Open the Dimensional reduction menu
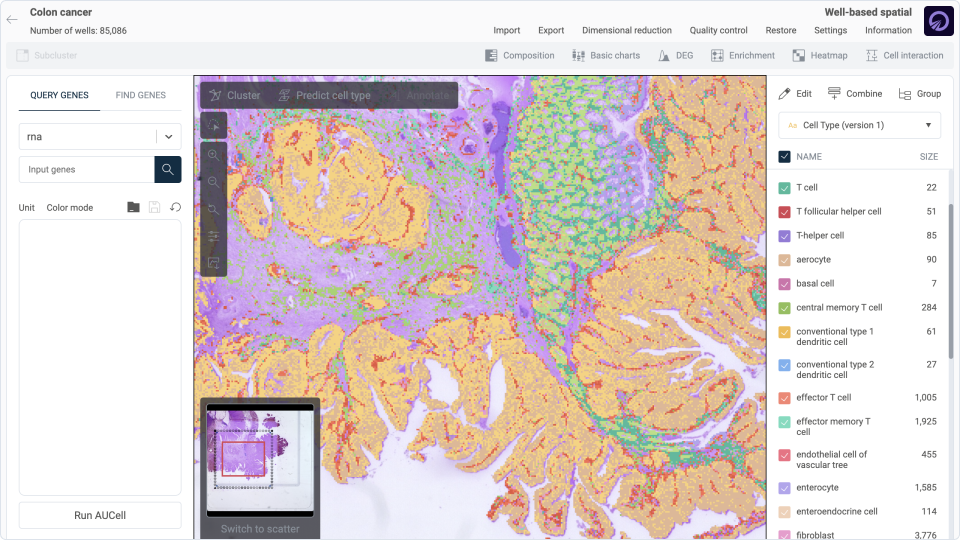 click(x=626, y=30)
